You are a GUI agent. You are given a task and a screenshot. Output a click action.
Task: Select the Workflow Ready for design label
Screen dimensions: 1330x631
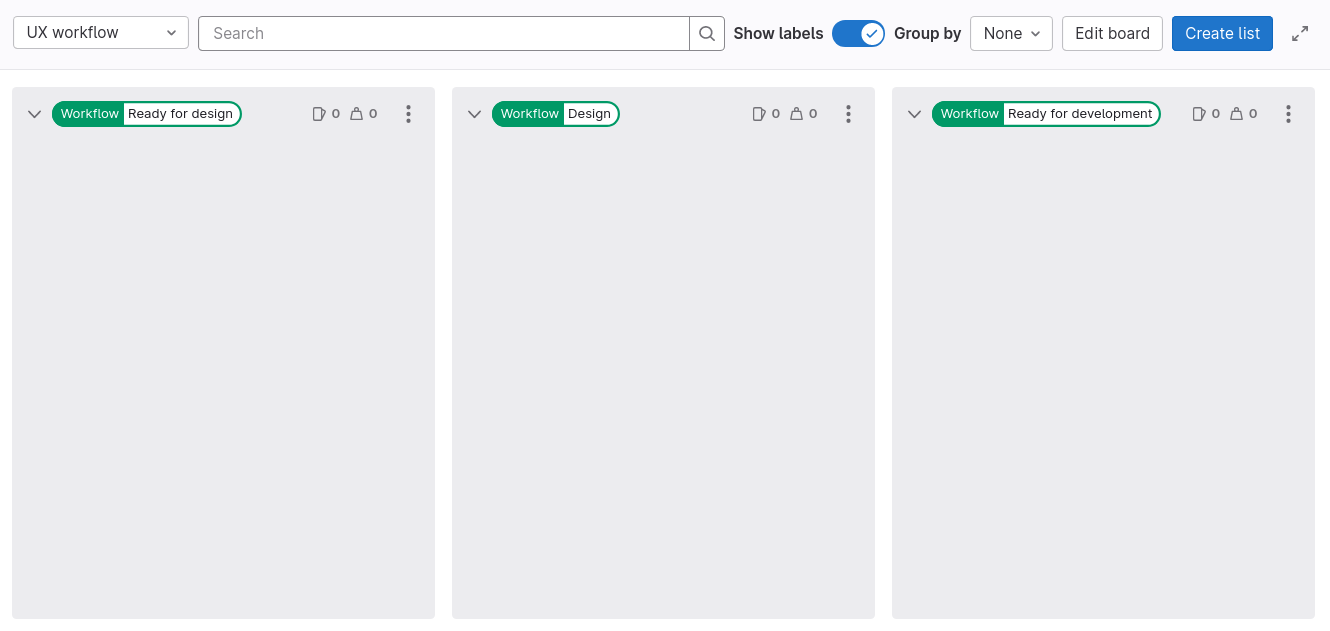click(146, 113)
